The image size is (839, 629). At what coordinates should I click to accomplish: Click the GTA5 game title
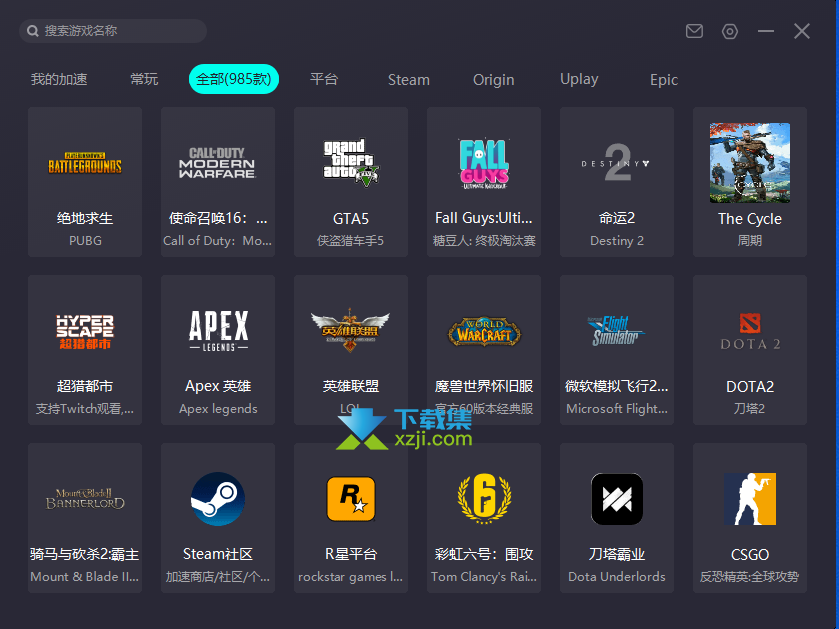pos(350,219)
